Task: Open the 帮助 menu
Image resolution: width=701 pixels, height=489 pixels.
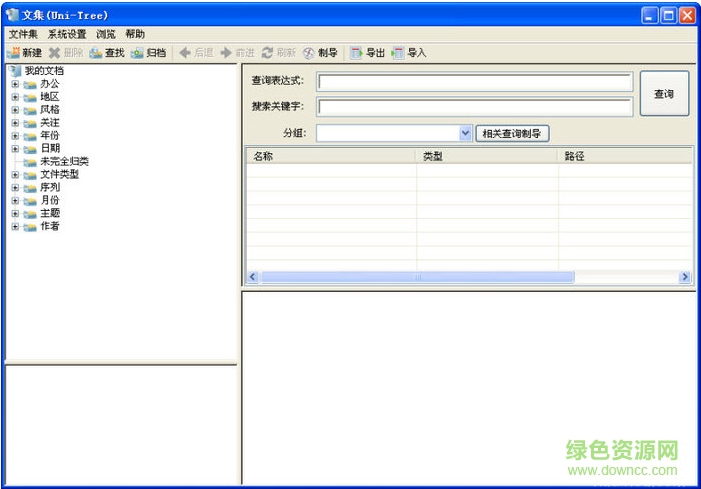Action: (x=135, y=34)
